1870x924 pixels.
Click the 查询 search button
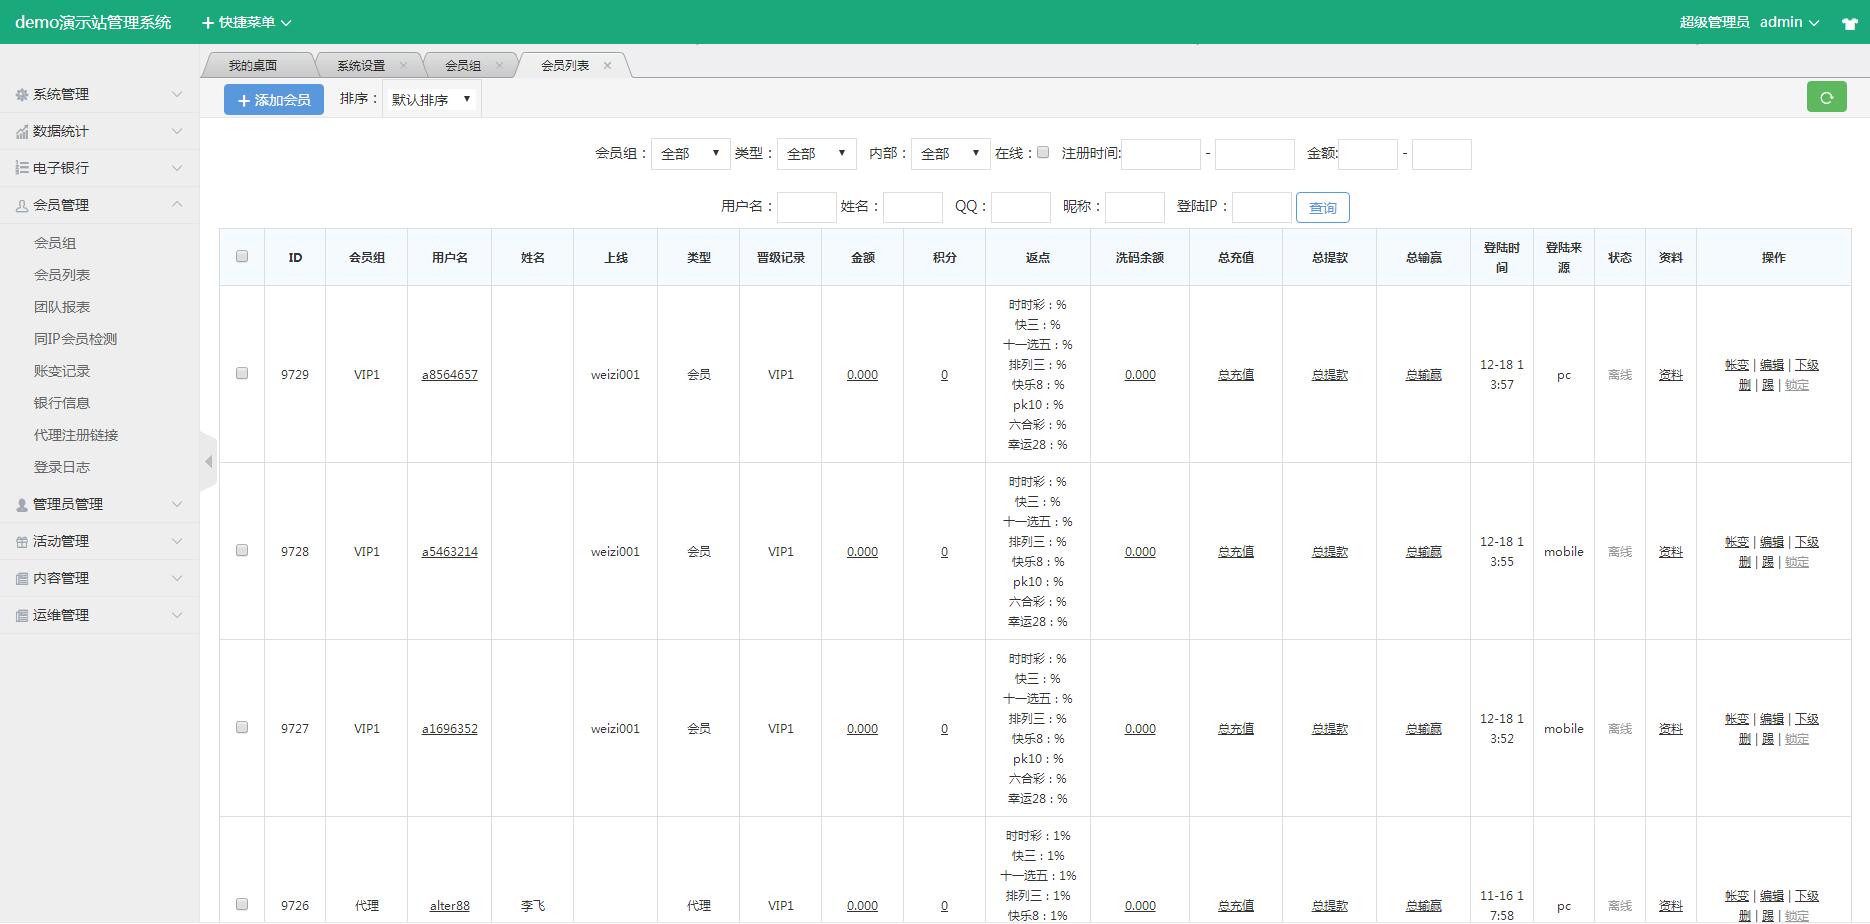pyautogui.click(x=1323, y=208)
